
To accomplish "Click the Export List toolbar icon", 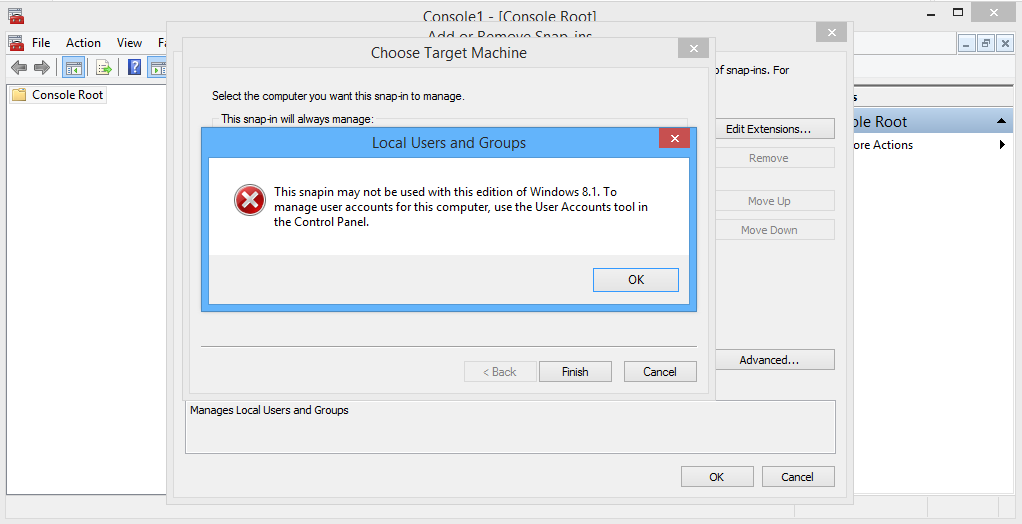I will pyautogui.click(x=103, y=67).
